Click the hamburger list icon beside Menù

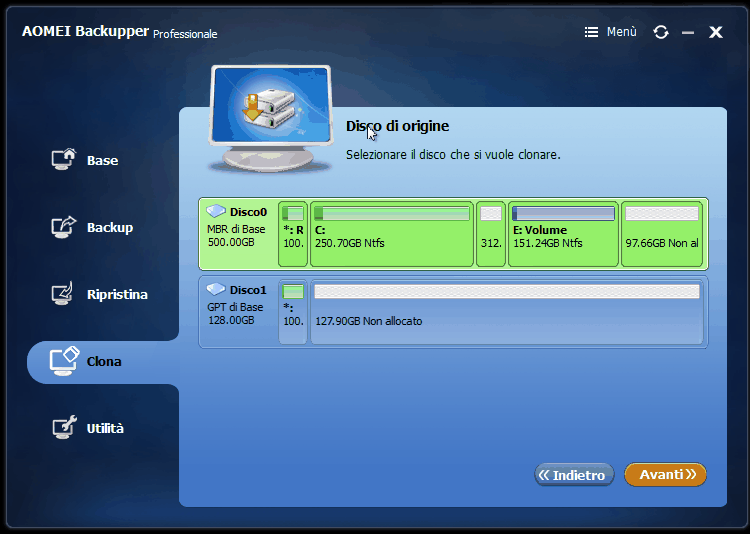point(591,32)
